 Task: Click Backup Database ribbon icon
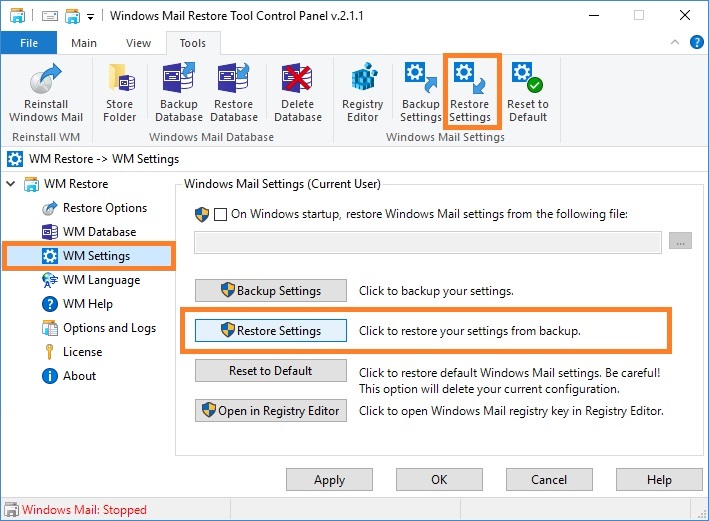179,93
